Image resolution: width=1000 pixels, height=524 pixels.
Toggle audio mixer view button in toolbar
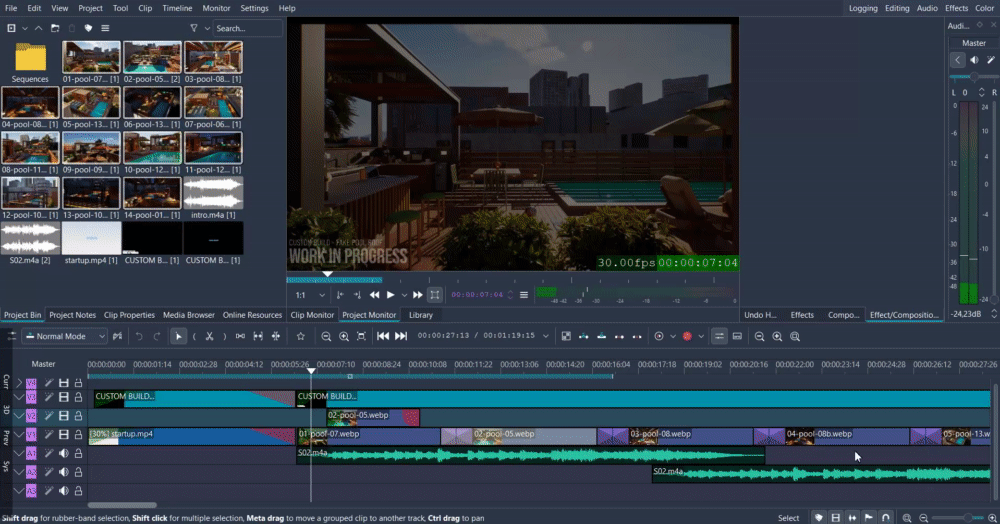click(x=719, y=336)
